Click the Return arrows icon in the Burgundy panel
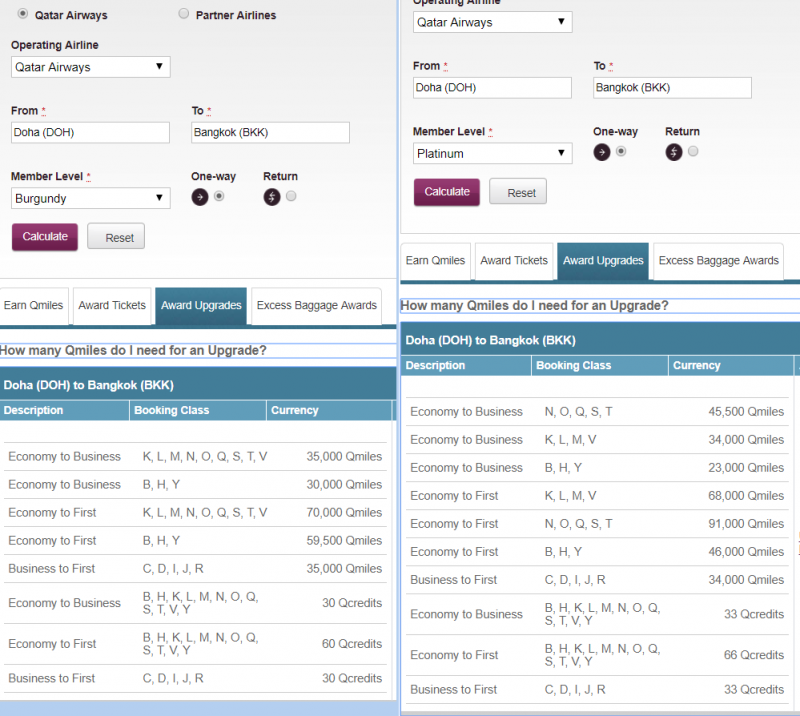Image resolution: width=800 pixels, height=716 pixels. click(272, 197)
